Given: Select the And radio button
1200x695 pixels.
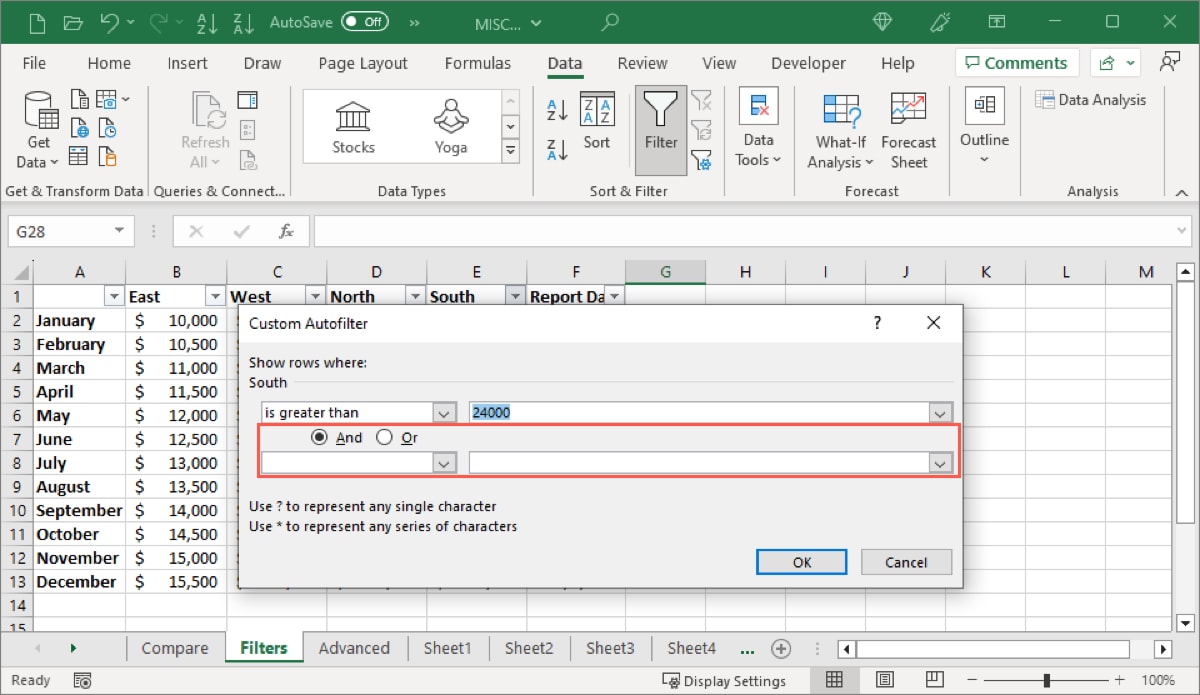Looking at the screenshot, I should click(320, 437).
